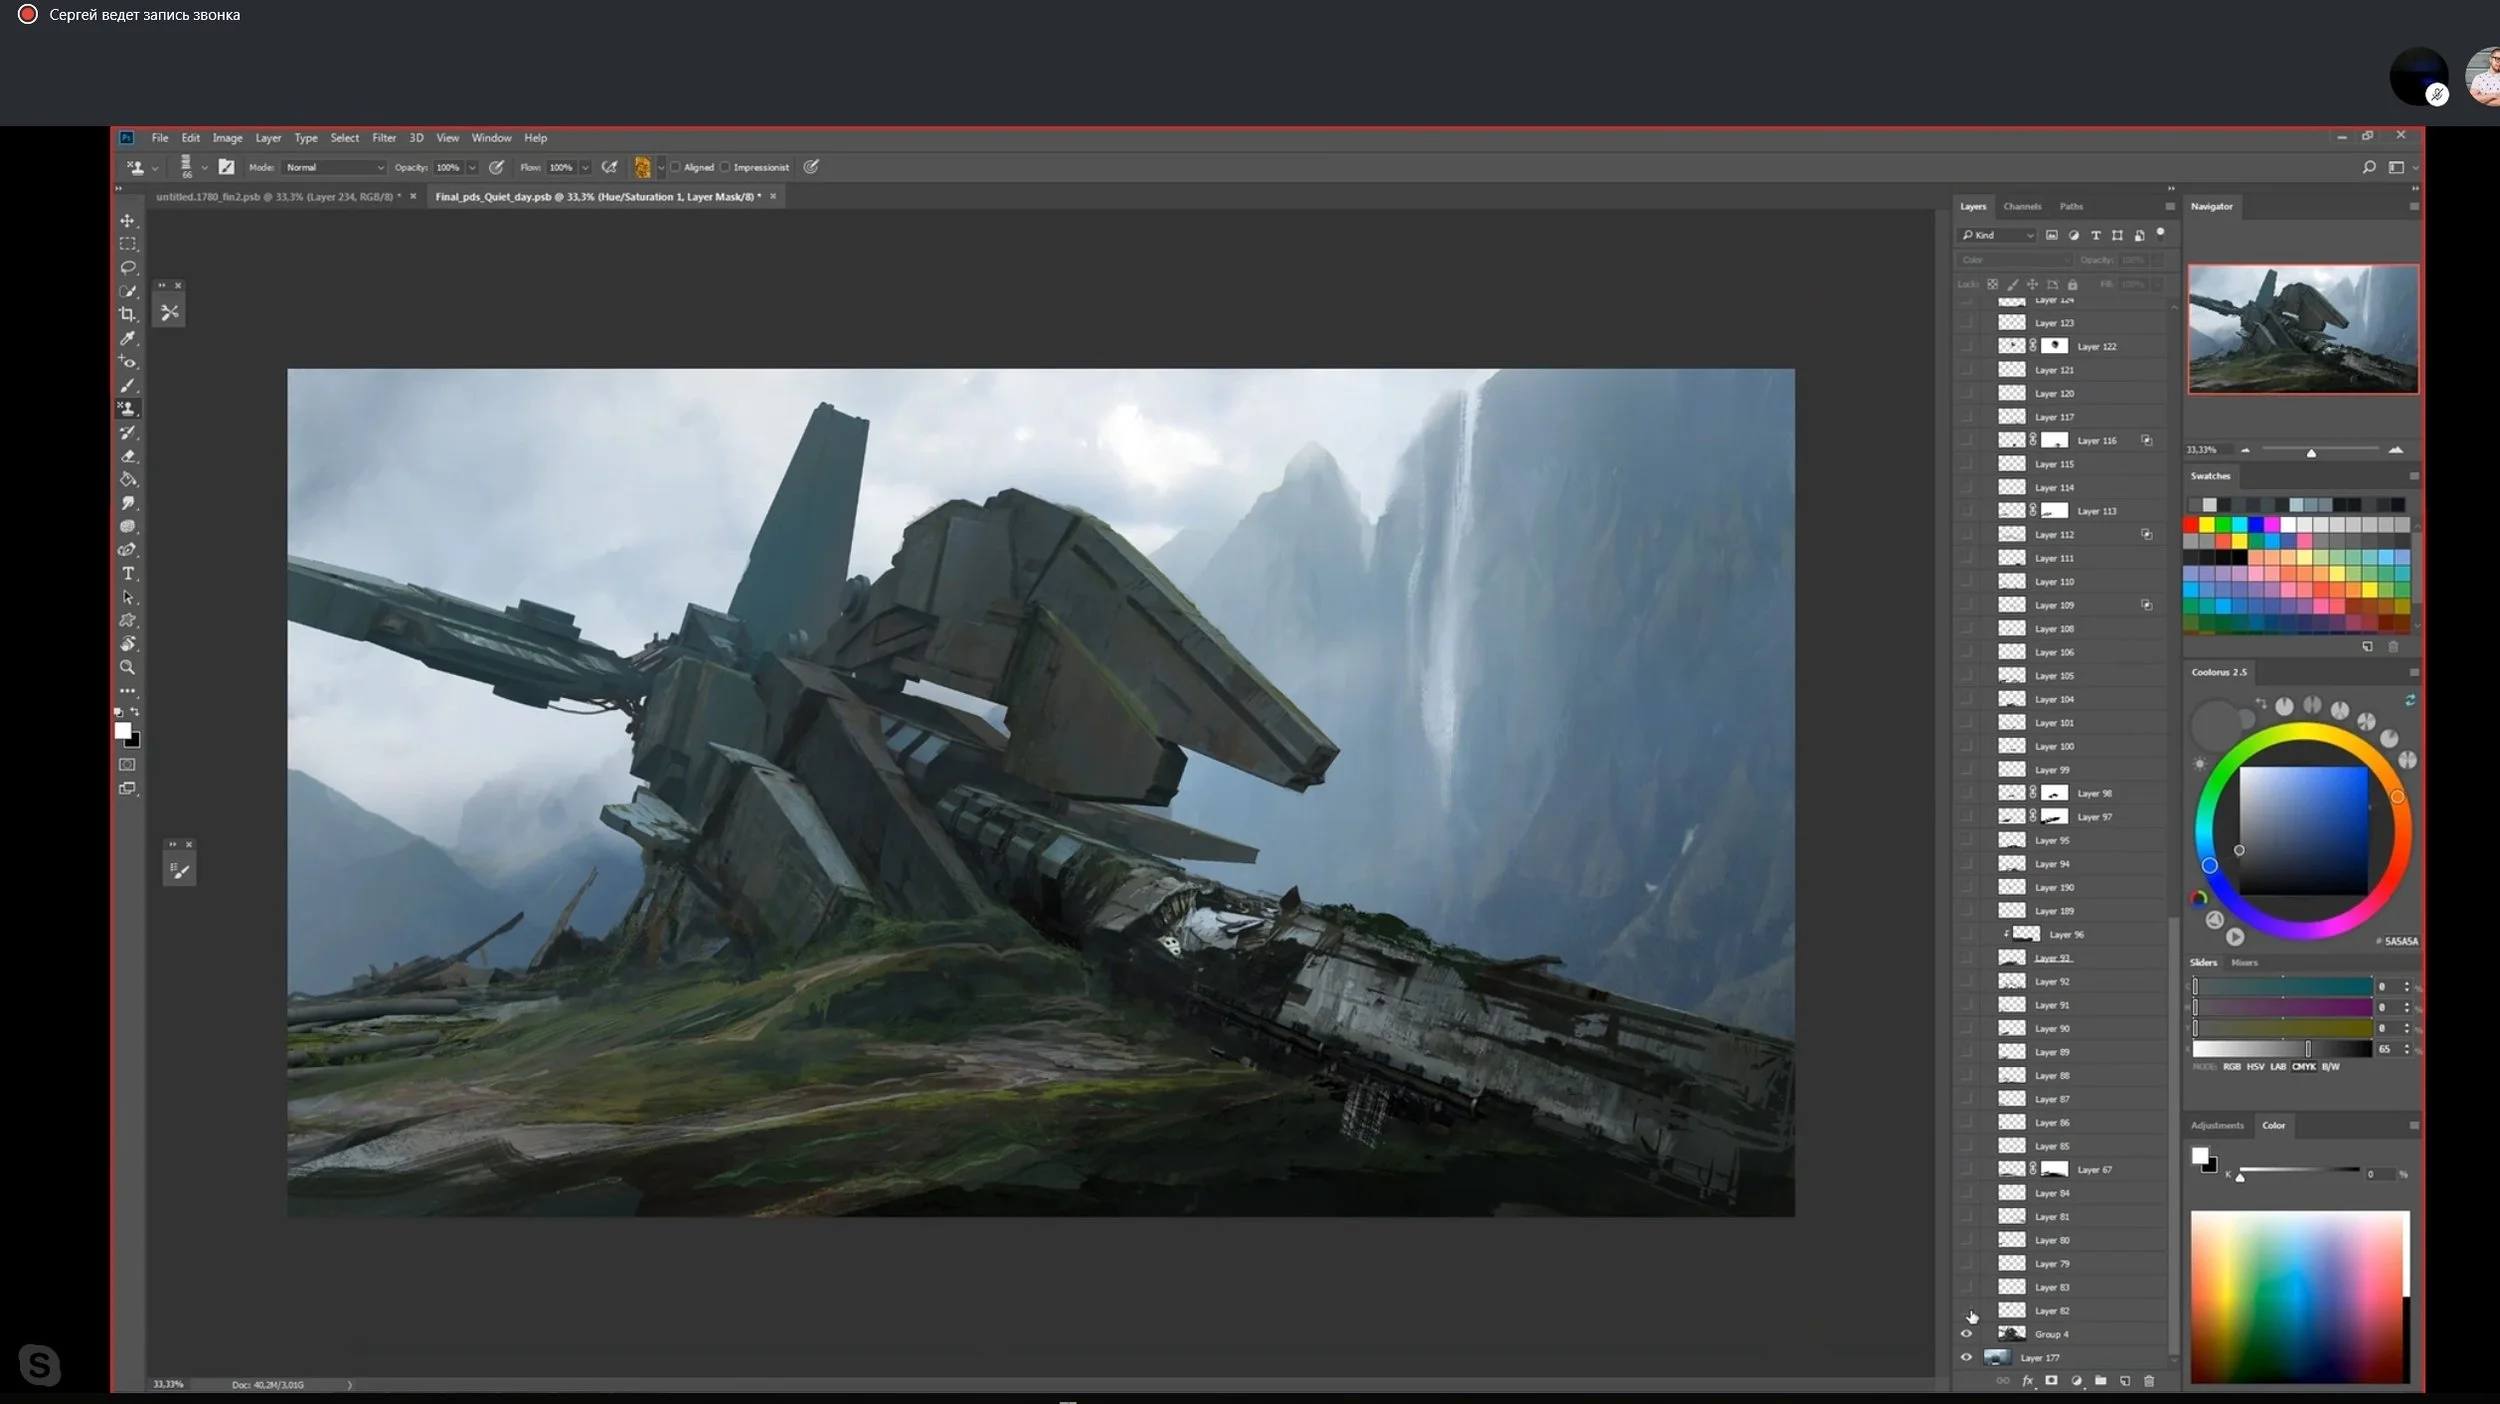Select CMYK mode in Coolorus
The height and width of the screenshot is (1404, 2500).
2304,1067
